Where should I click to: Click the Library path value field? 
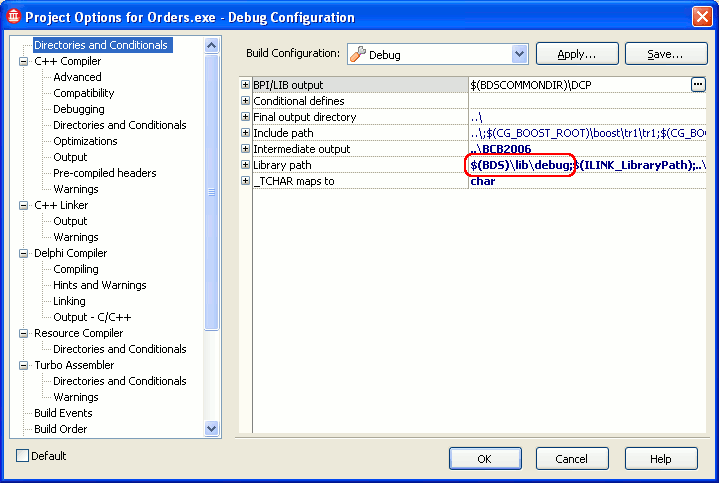click(x=590, y=165)
